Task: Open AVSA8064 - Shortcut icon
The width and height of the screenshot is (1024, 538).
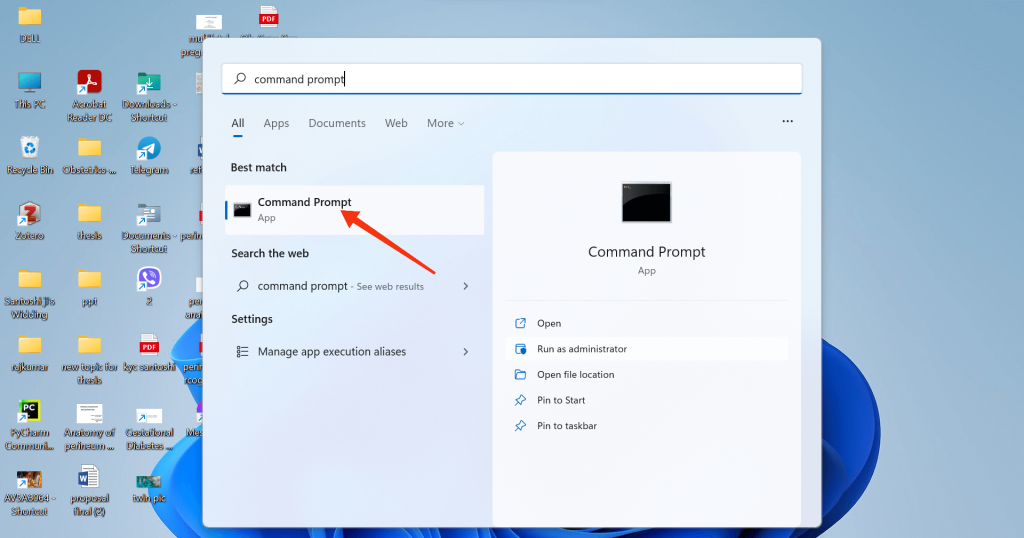Action: (29, 492)
